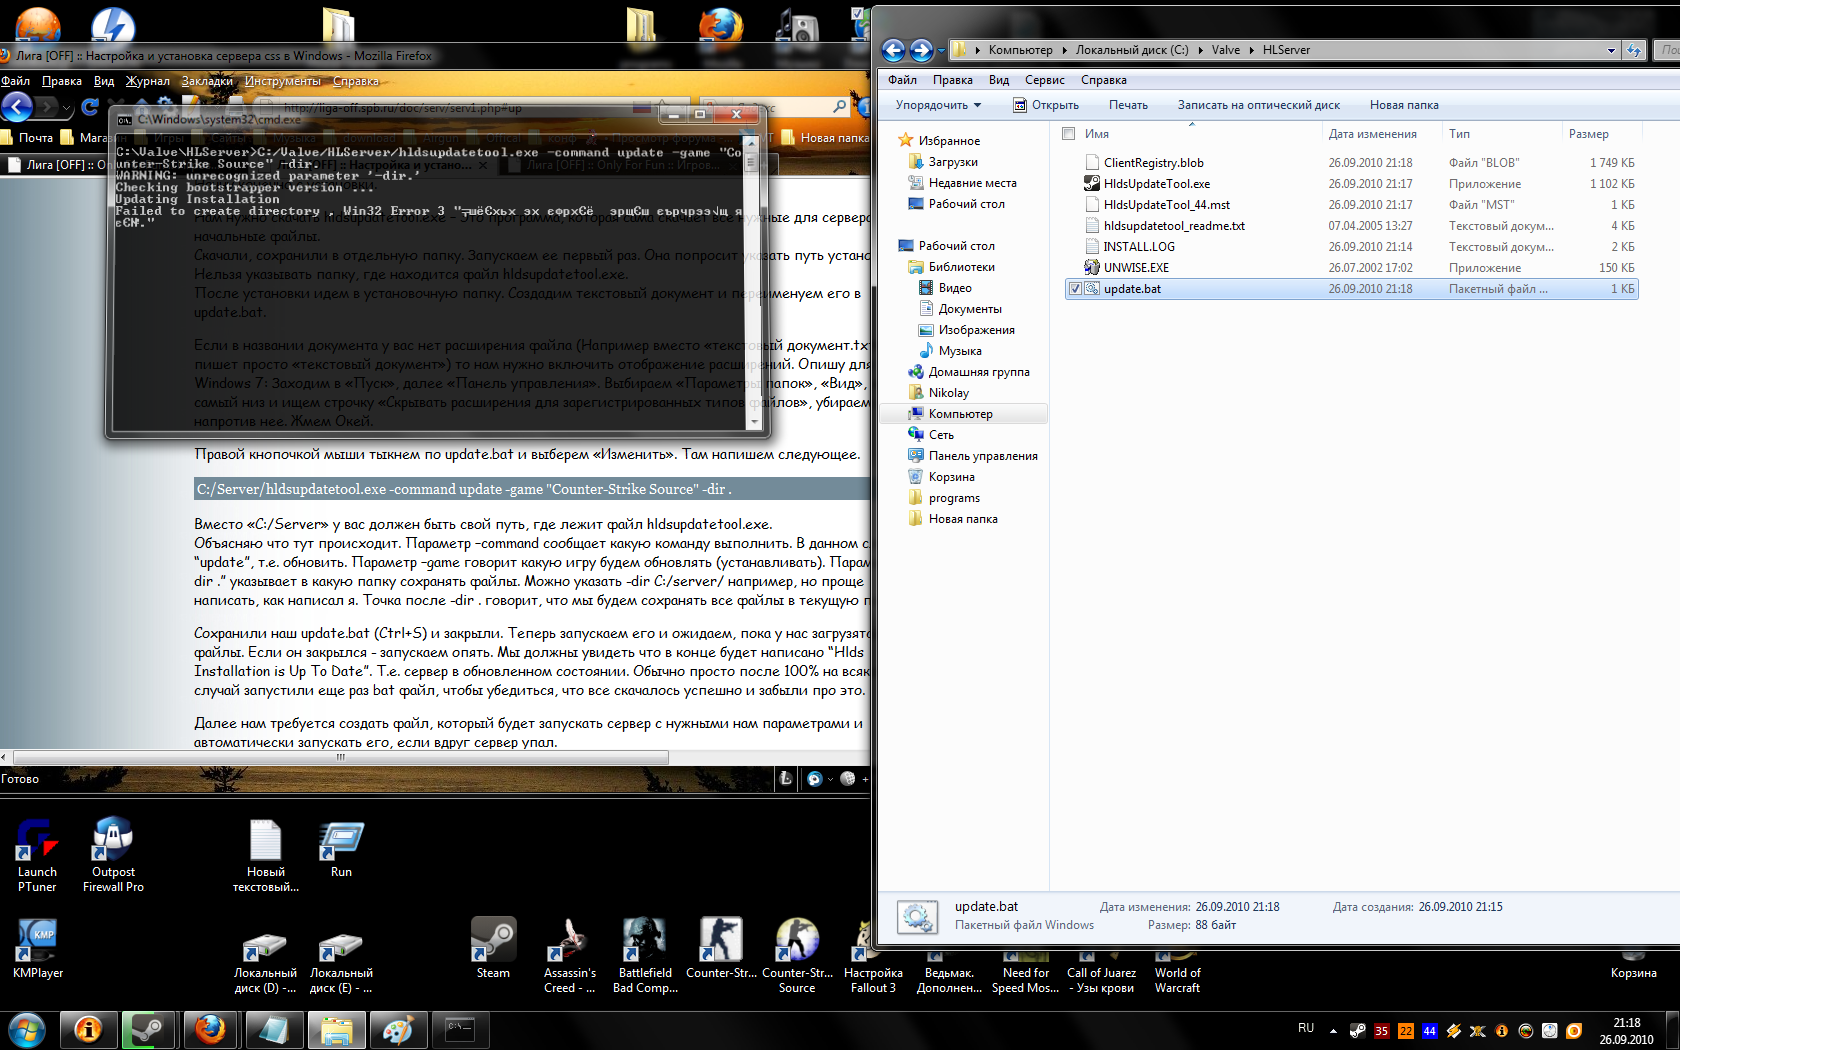
Task: Click the Firefox horizontal scrollbar
Action: coord(340,757)
